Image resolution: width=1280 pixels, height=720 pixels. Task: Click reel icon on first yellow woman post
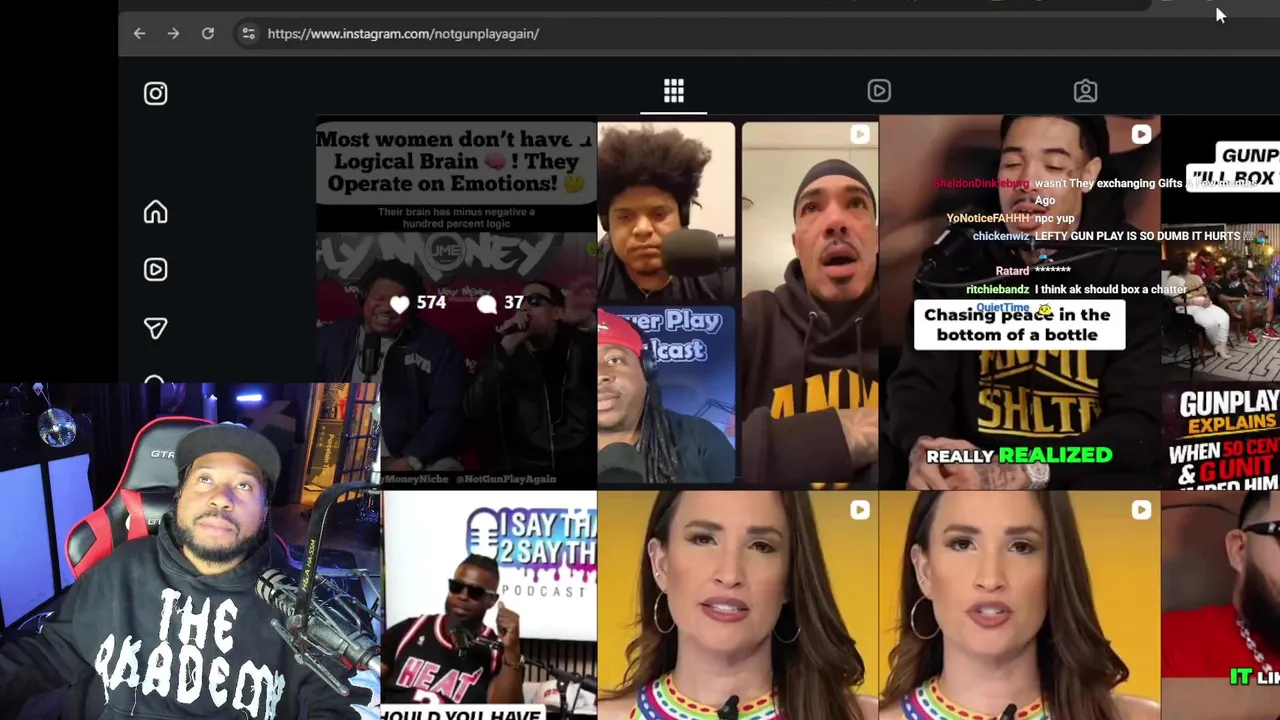pyautogui.click(x=860, y=510)
